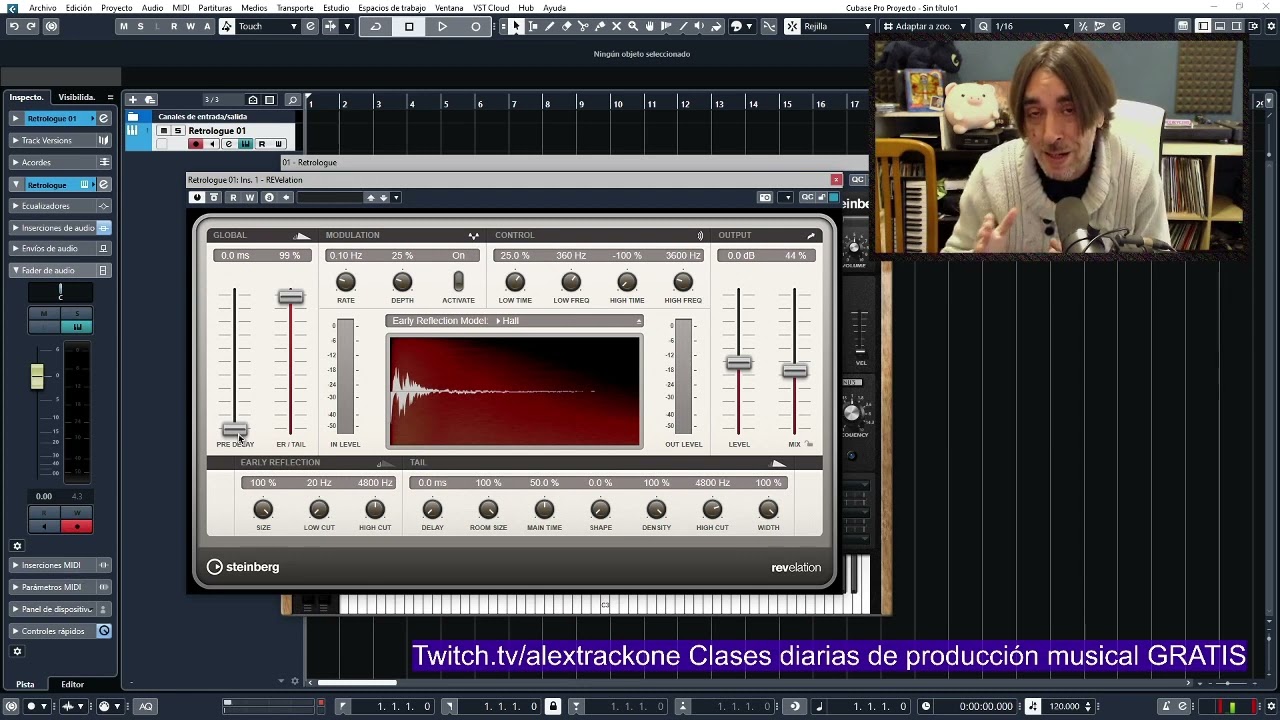
Task: Click the tail Room Size knob
Action: 488,509
